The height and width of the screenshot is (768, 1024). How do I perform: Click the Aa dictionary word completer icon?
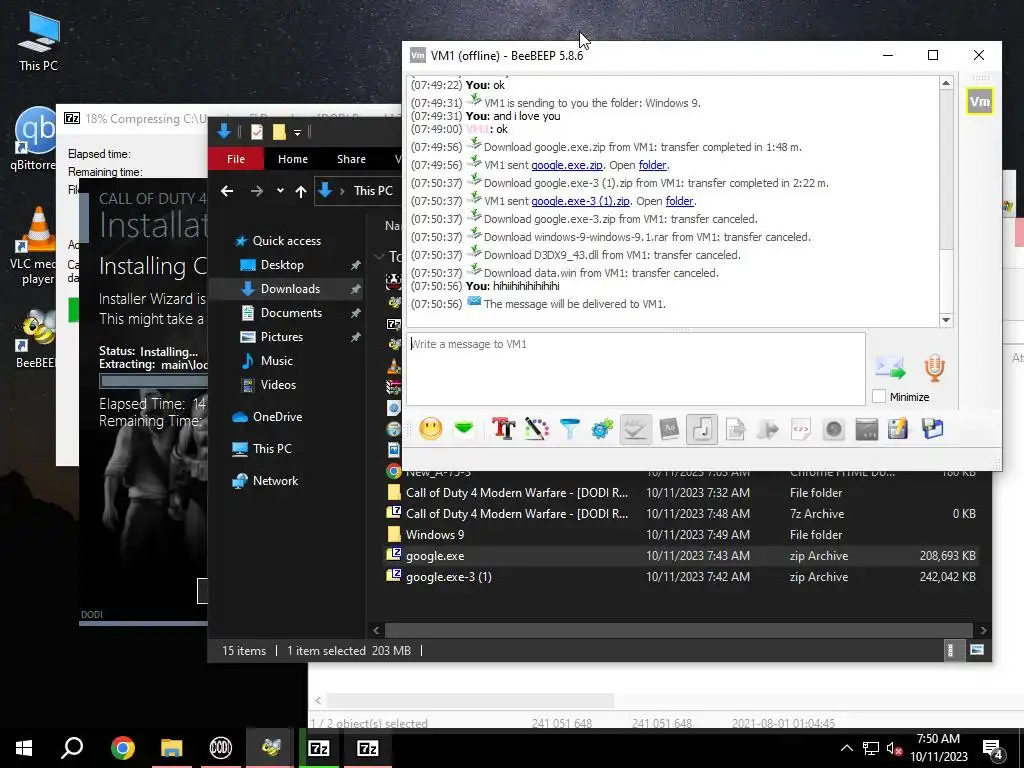click(x=669, y=429)
